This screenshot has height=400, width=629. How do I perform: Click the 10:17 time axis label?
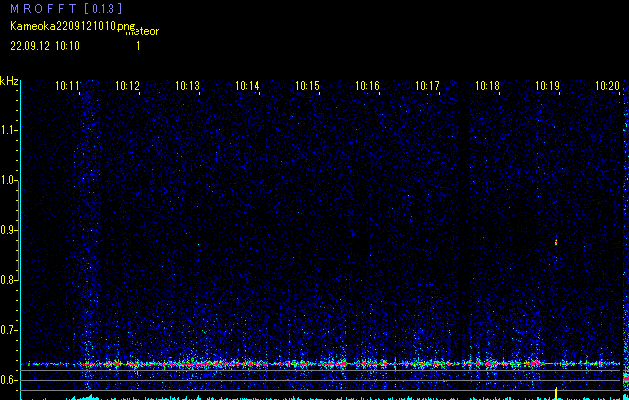pos(427,86)
